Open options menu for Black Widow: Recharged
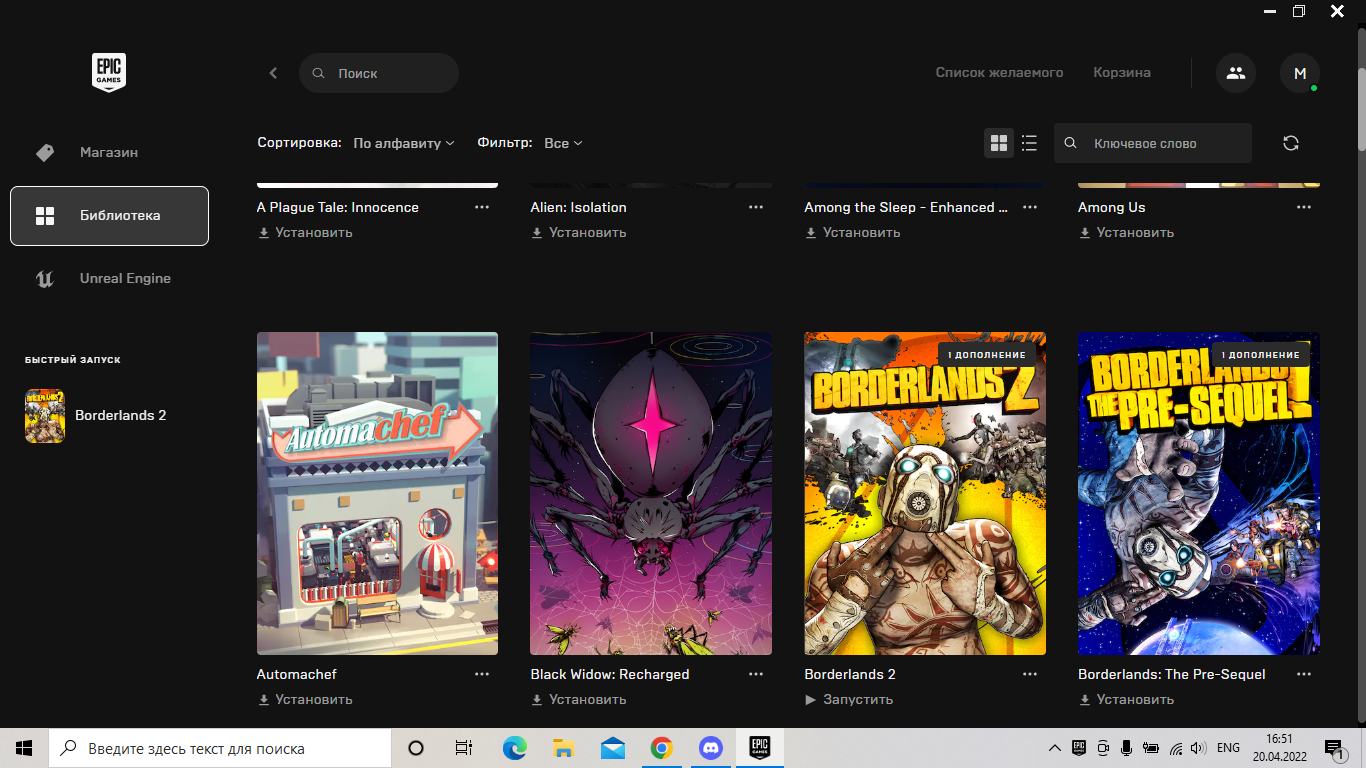Viewport: 1366px width, 768px height. [x=756, y=674]
